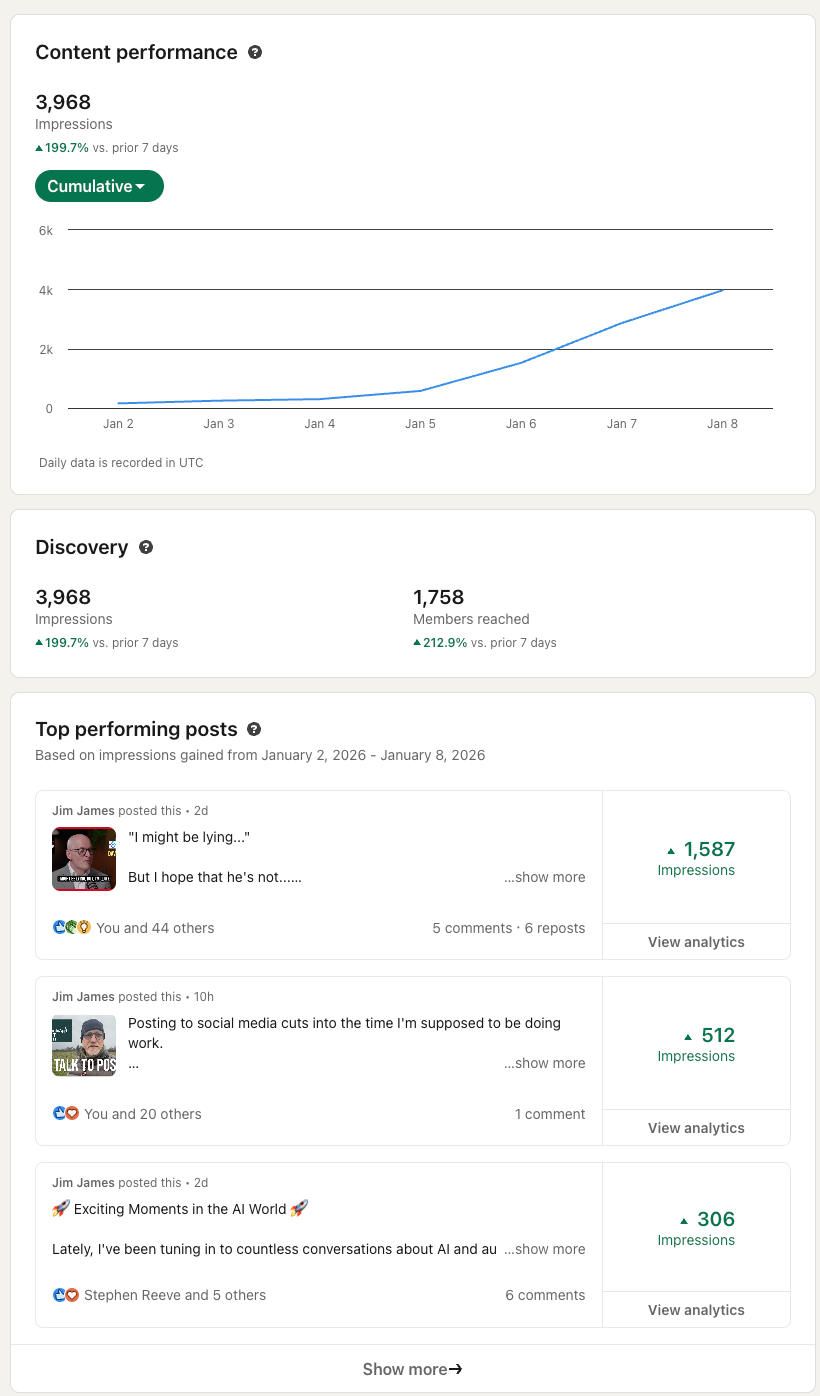
Task: Click help icon beside Top performing posts
Action: tap(254, 729)
